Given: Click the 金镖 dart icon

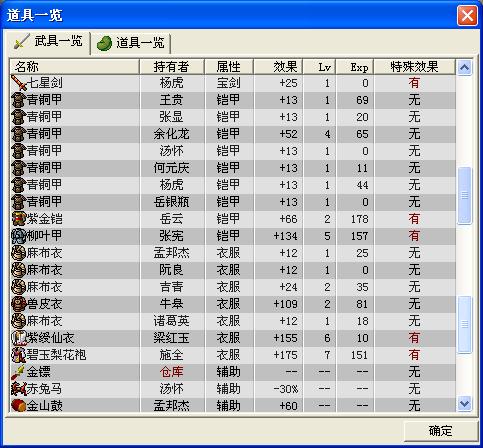Looking at the screenshot, I should pyautogui.click(x=19, y=372).
